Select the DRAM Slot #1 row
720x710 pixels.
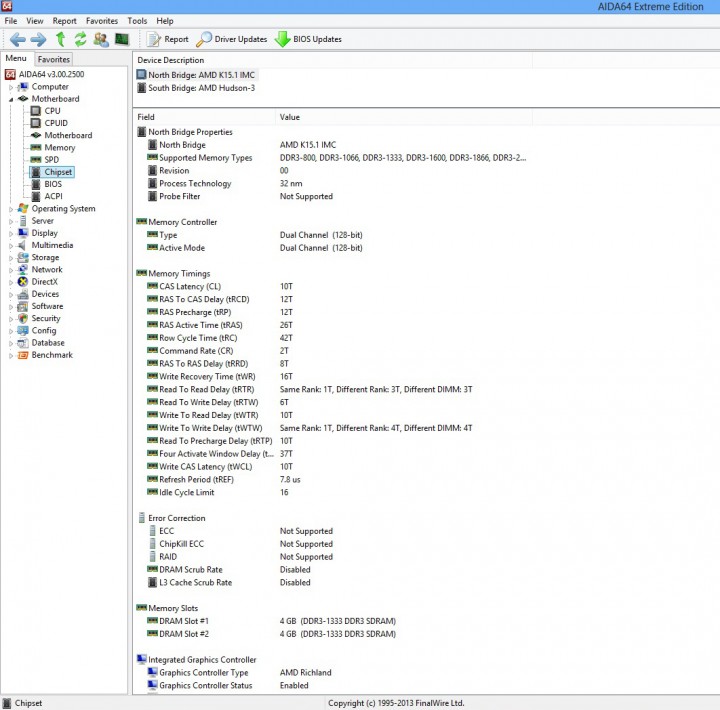[x=271, y=621]
